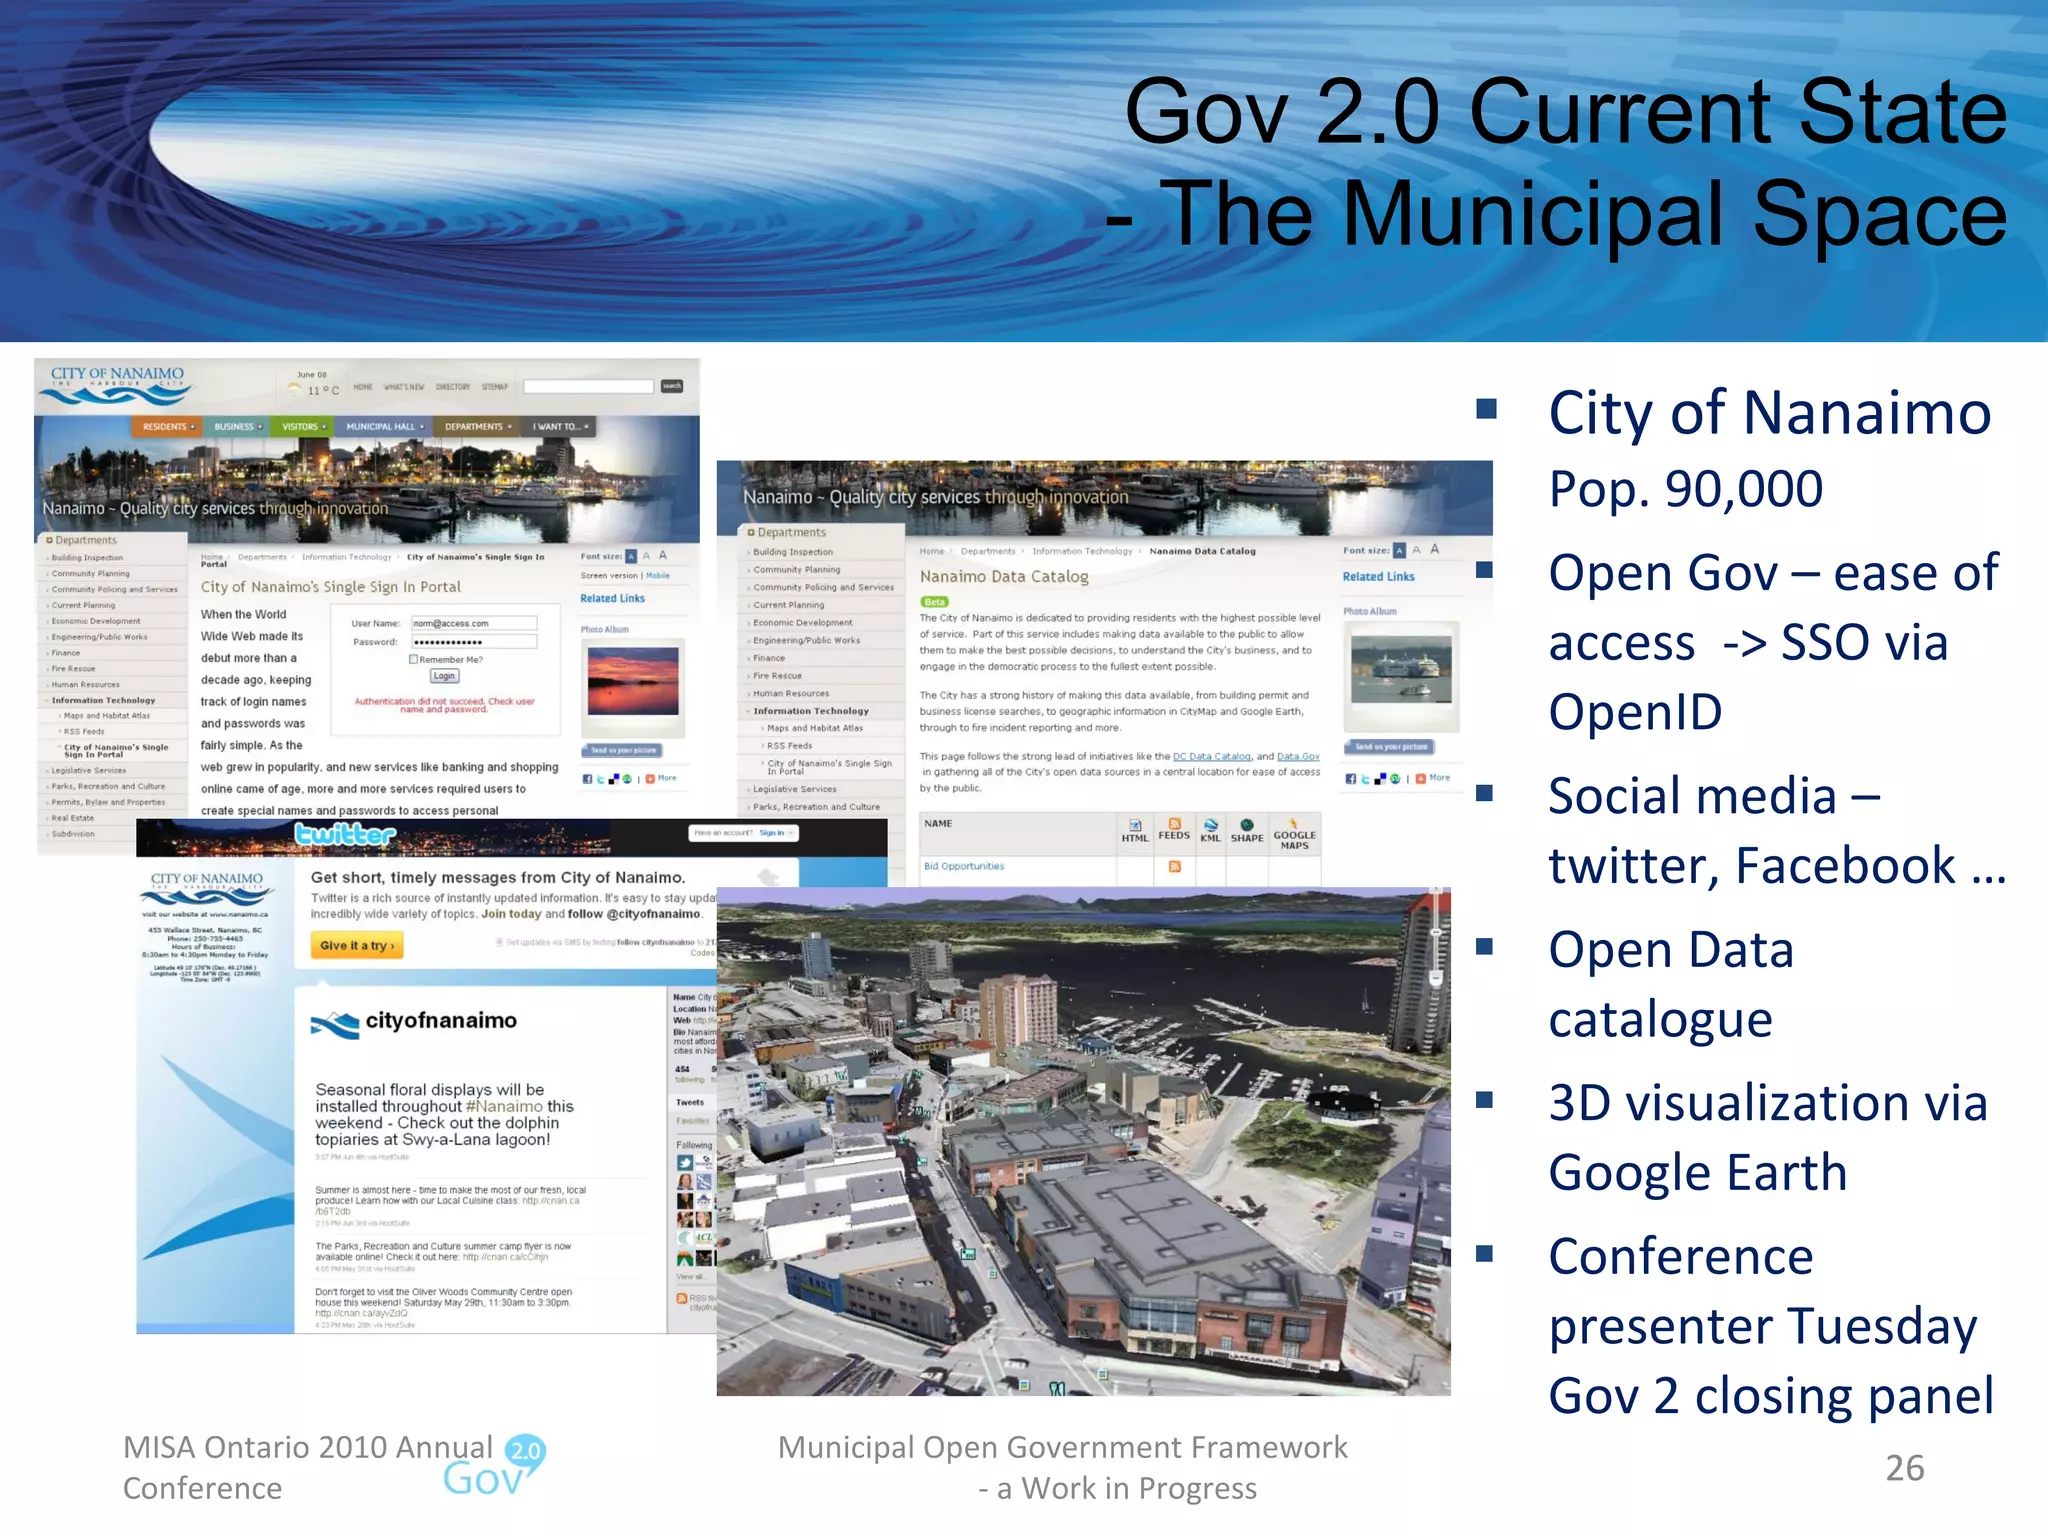Click the HTML column icon in data catalog table
This screenshot has height=1536, width=2048.
1135,825
